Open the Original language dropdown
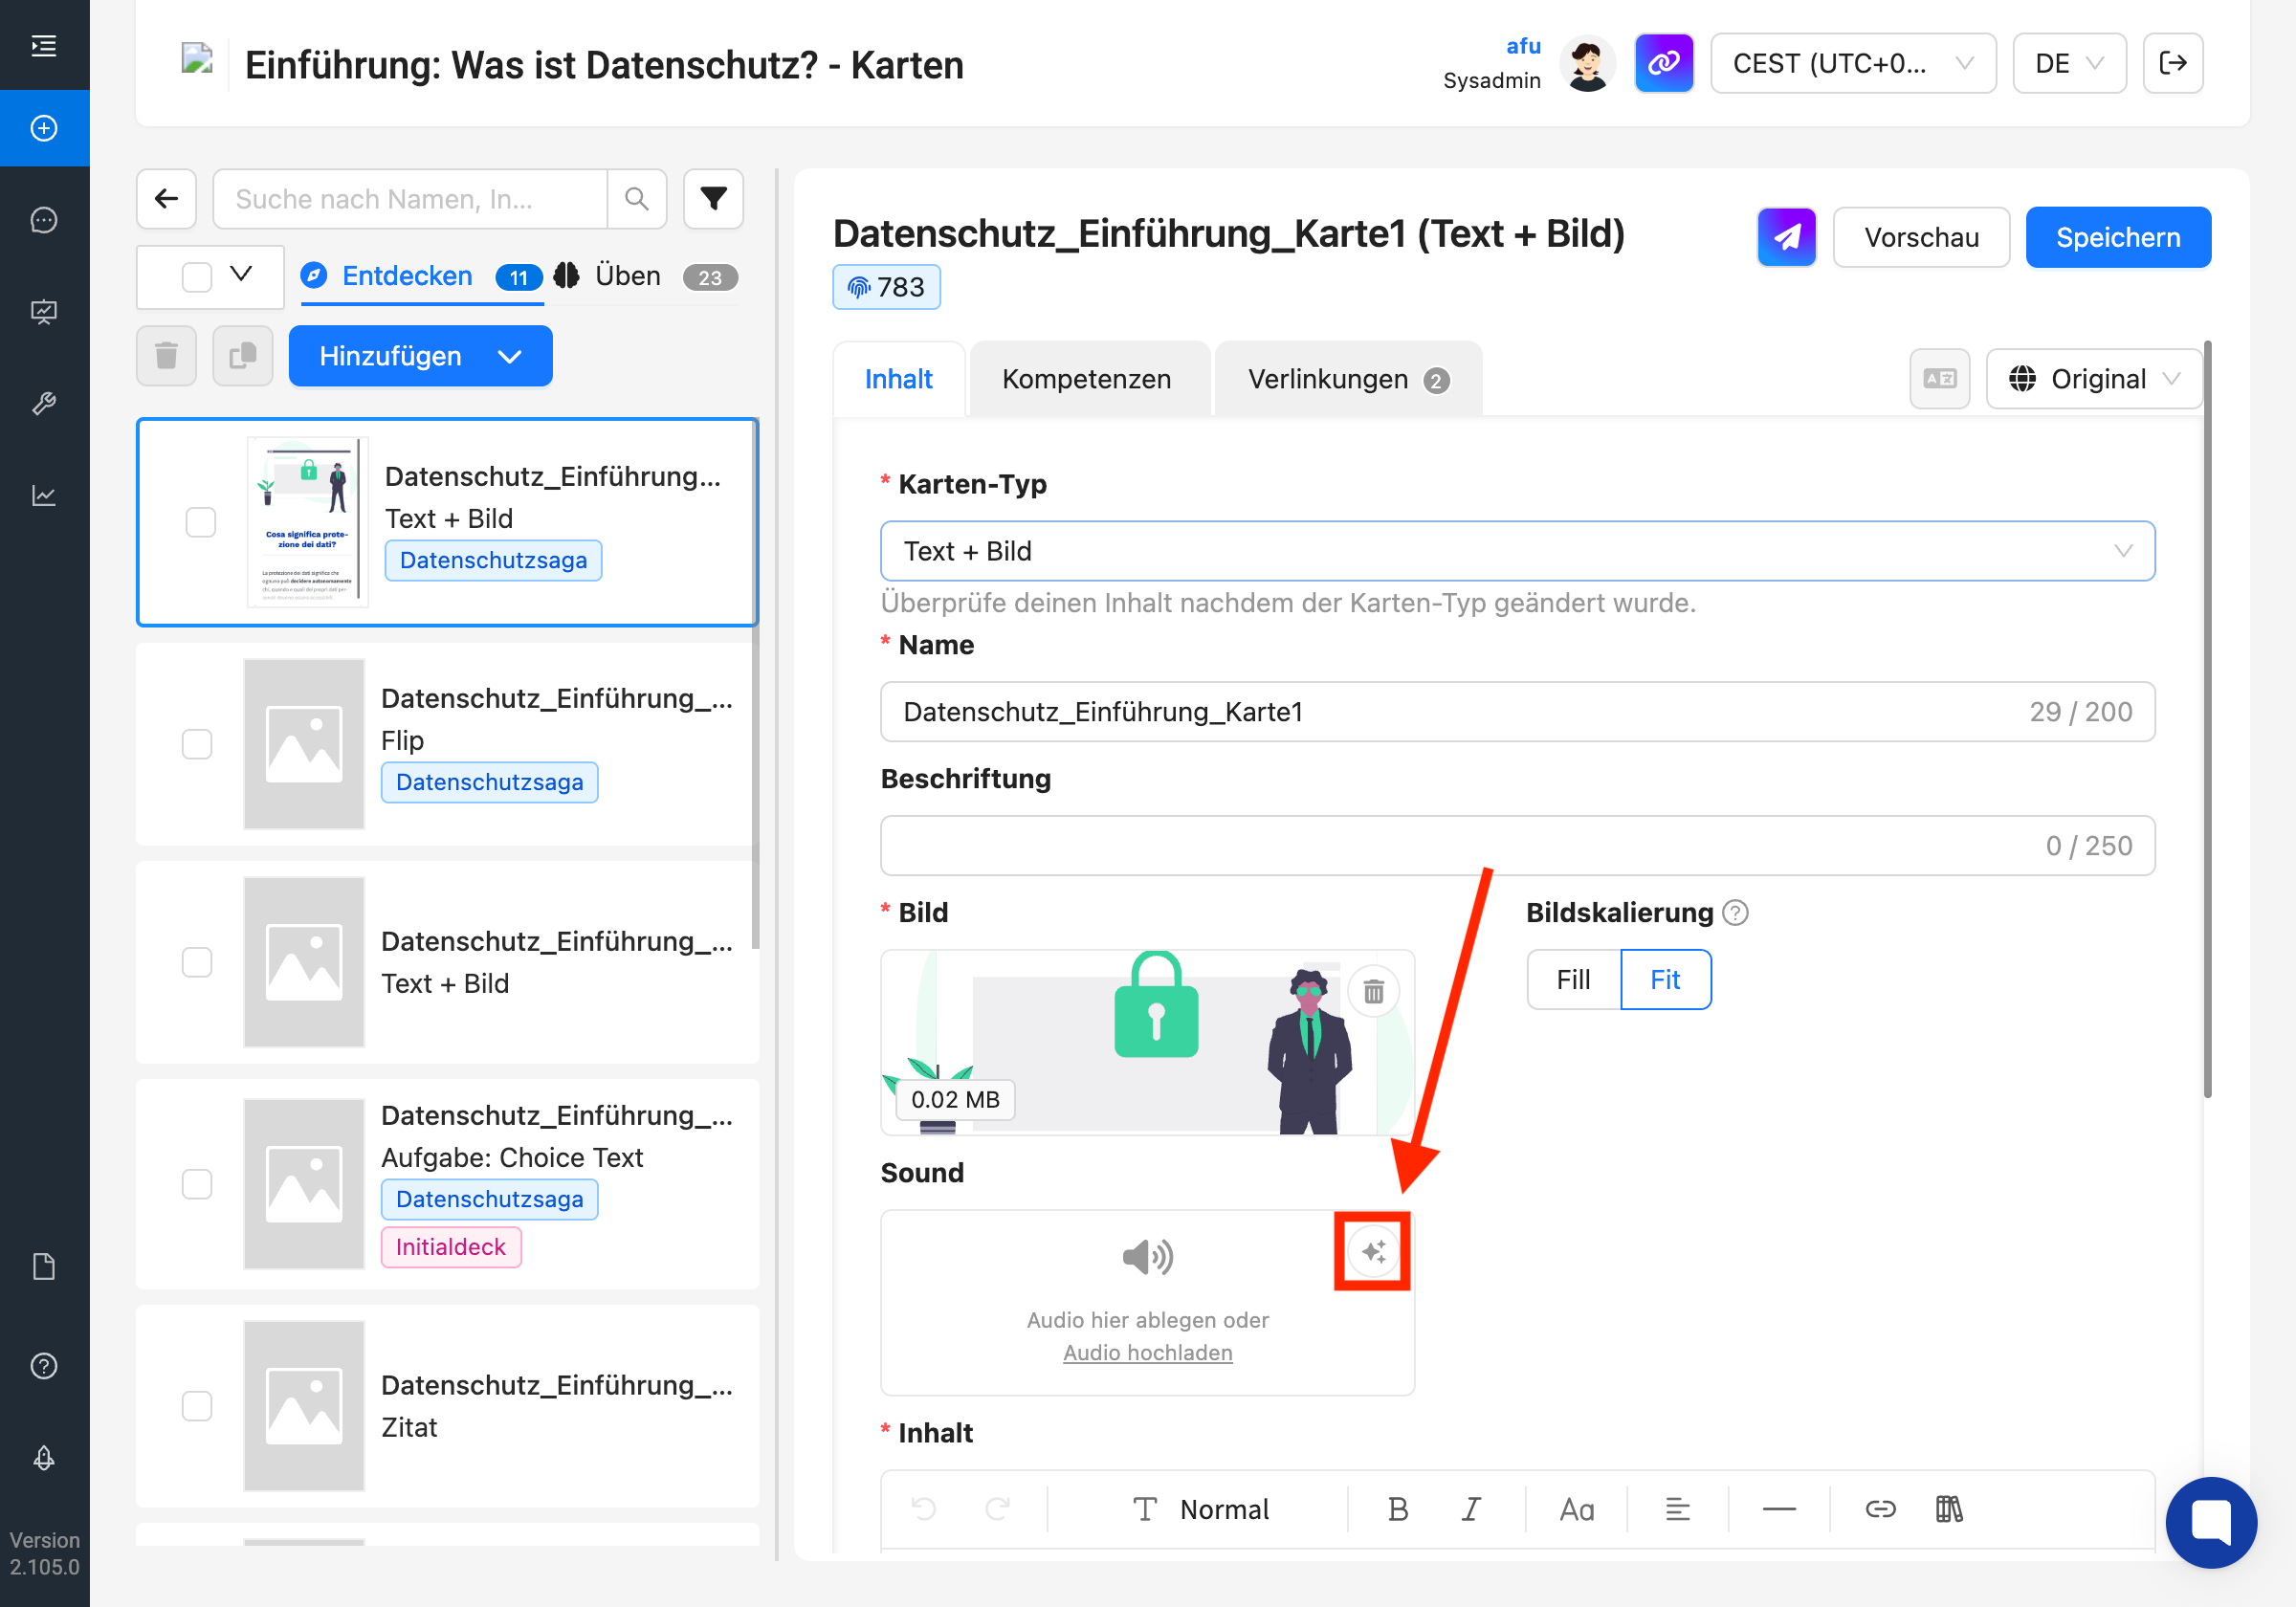The height and width of the screenshot is (1607, 2296). point(2094,379)
